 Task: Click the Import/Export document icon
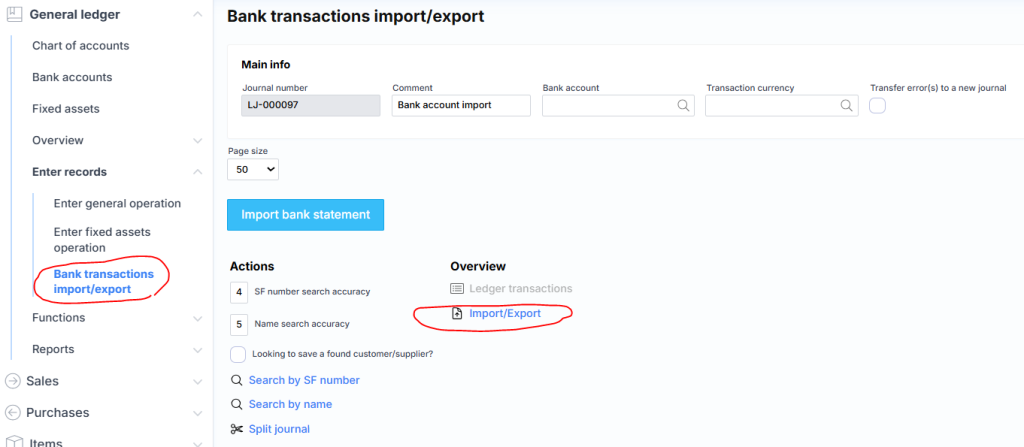[457, 314]
